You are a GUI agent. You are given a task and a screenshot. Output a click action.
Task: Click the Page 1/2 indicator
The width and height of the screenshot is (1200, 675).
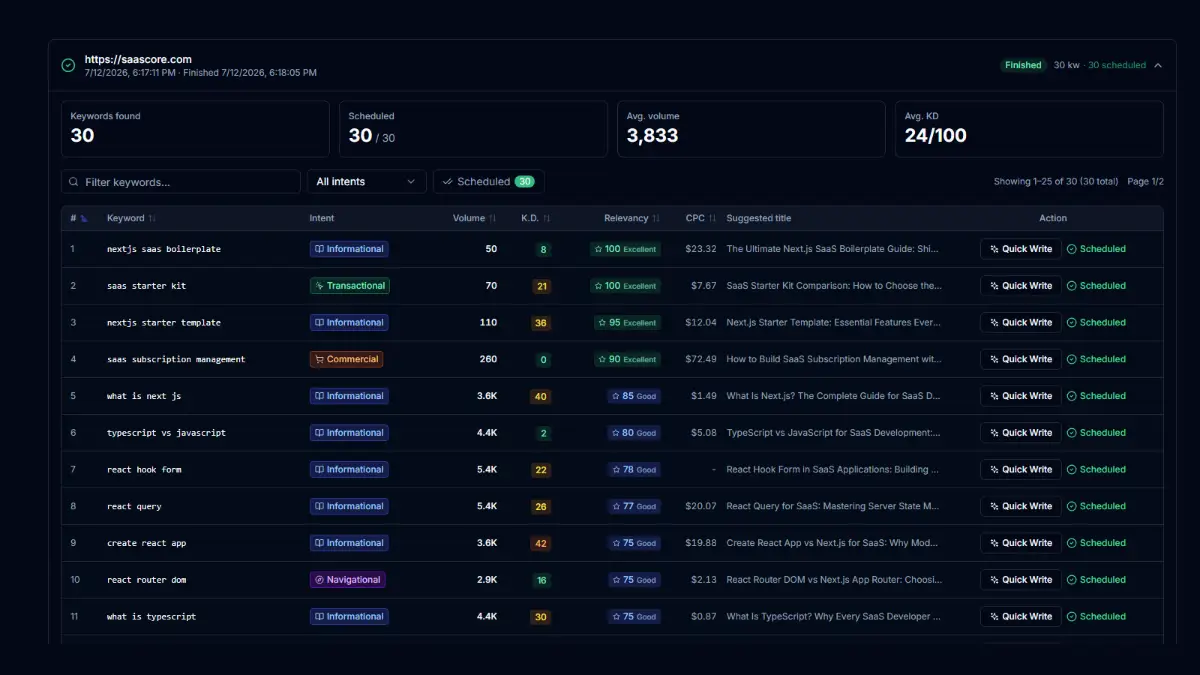1145,182
